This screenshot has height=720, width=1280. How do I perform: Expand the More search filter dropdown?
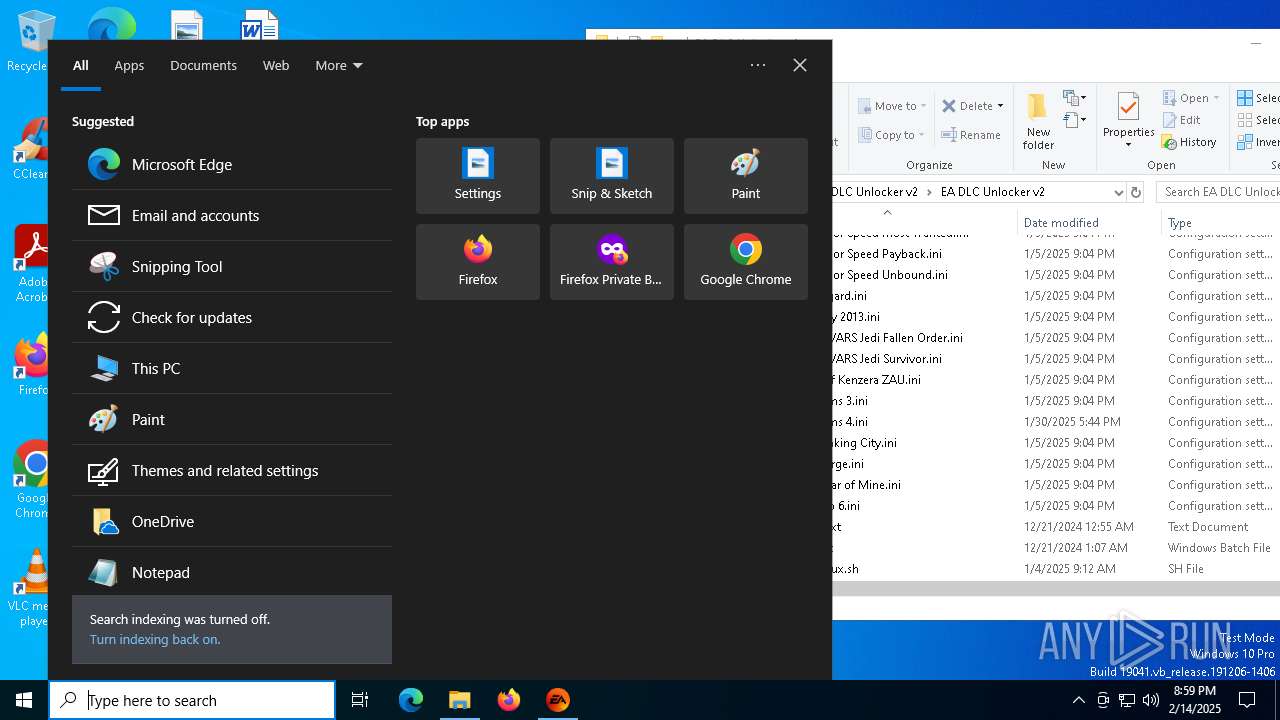pos(339,65)
